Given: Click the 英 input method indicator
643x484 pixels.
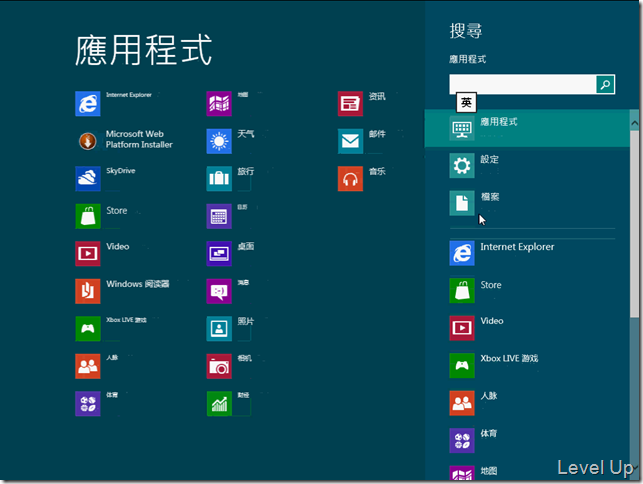Looking at the screenshot, I should point(466,103).
